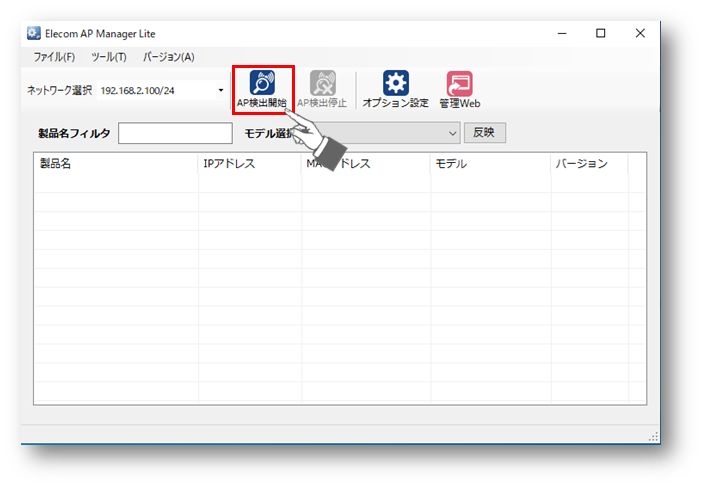Image resolution: width=703 pixels, height=487 pixels.
Task: Sort by IPアドレス column header
Action: (x=250, y=164)
